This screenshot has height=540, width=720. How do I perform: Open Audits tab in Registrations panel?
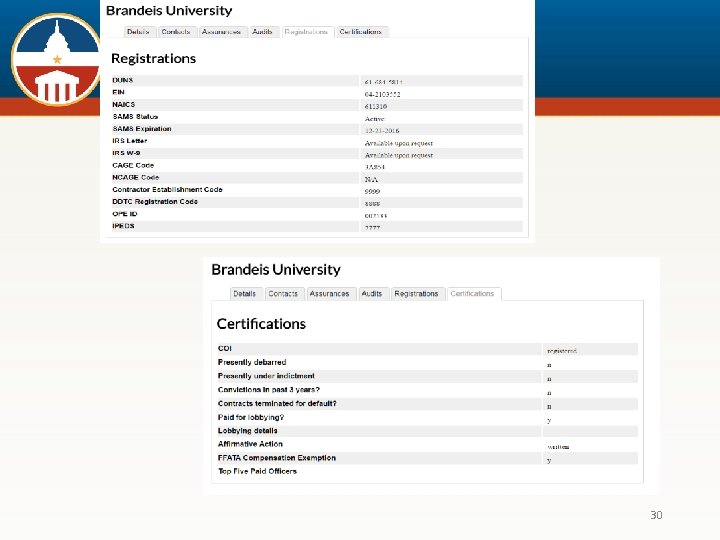(262, 32)
